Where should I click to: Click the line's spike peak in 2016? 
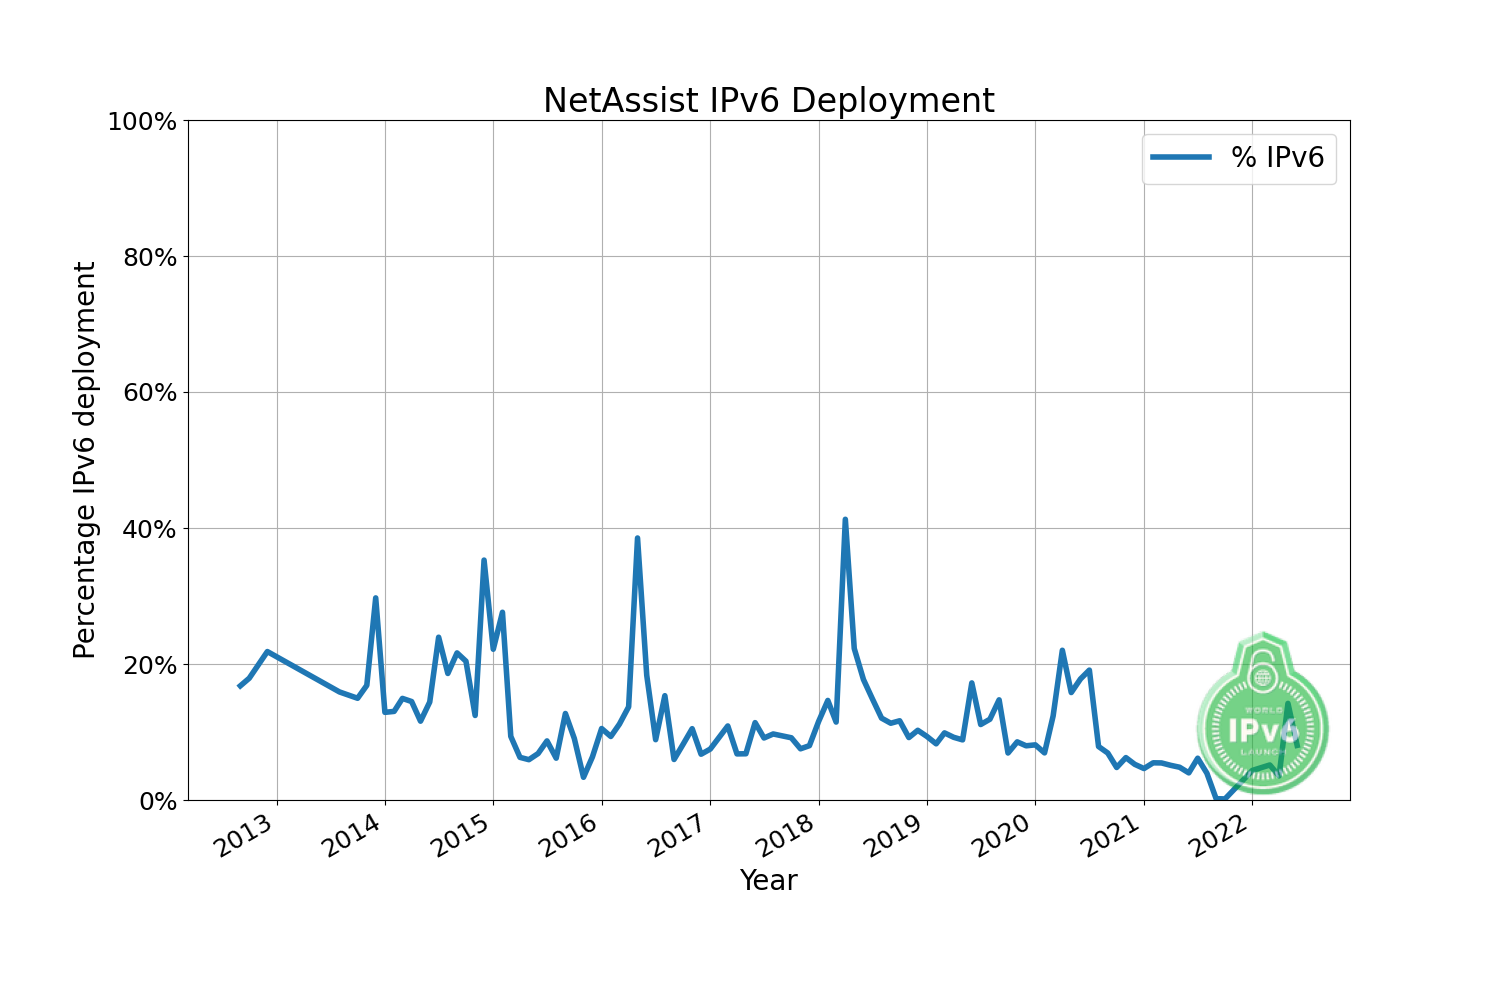coord(637,539)
